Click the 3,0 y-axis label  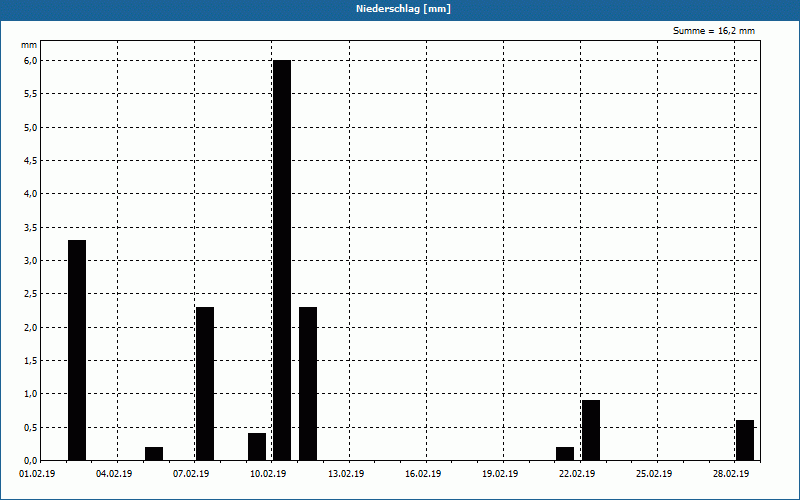(x=31, y=261)
